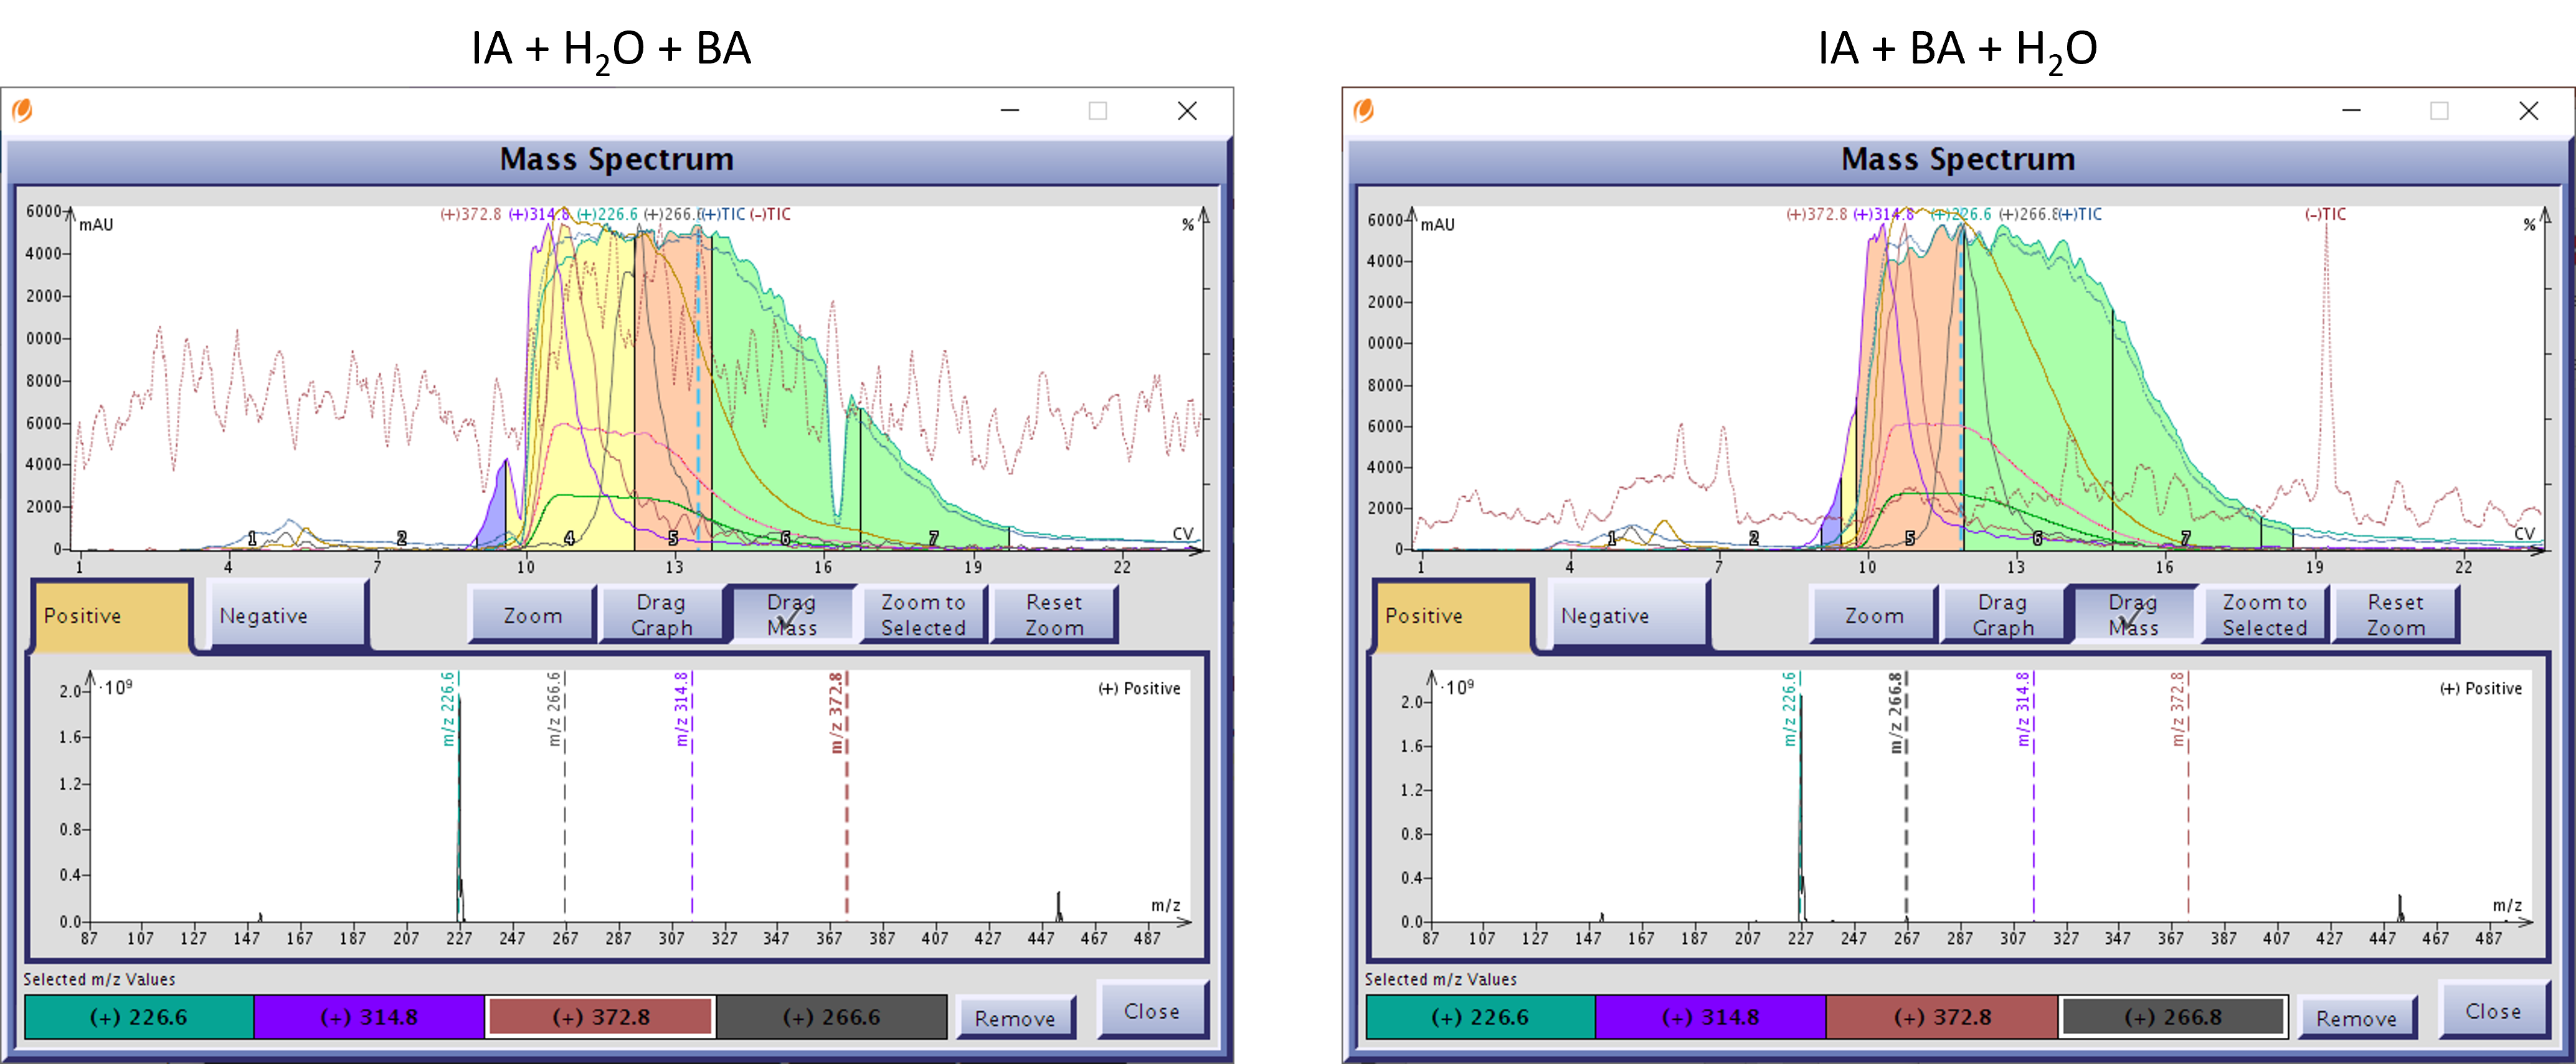The height and width of the screenshot is (1064, 2576).
Task: Select (+) 226.6 swatch in right window
Action: coord(1481,1017)
